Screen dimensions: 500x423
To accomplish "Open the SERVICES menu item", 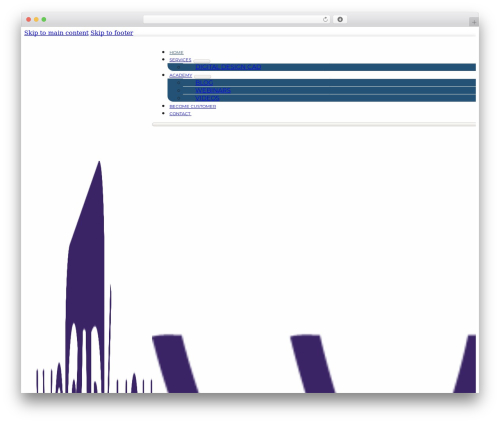I will (180, 60).
